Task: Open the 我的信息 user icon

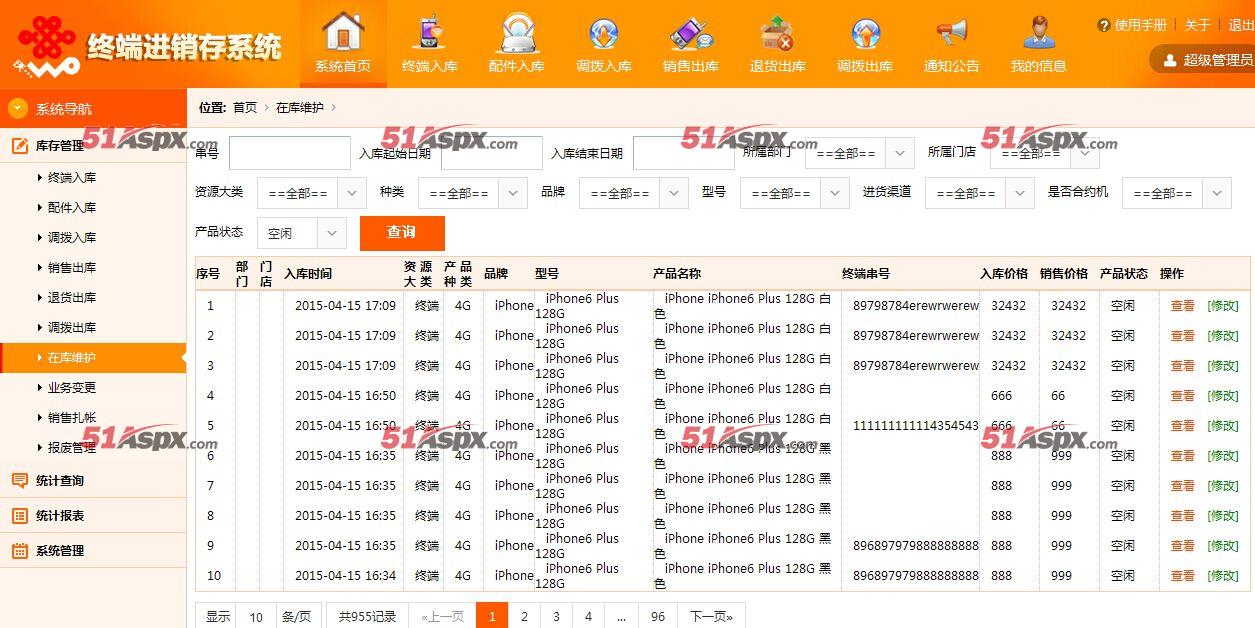Action: coord(1039,33)
